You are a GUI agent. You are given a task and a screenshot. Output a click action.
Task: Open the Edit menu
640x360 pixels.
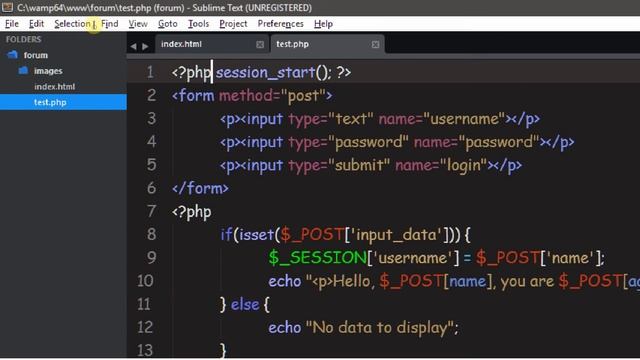point(36,24)
